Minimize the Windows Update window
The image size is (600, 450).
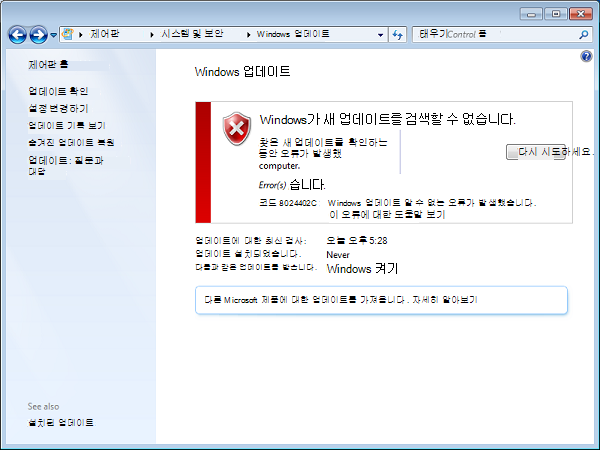[x=531, y=14]
